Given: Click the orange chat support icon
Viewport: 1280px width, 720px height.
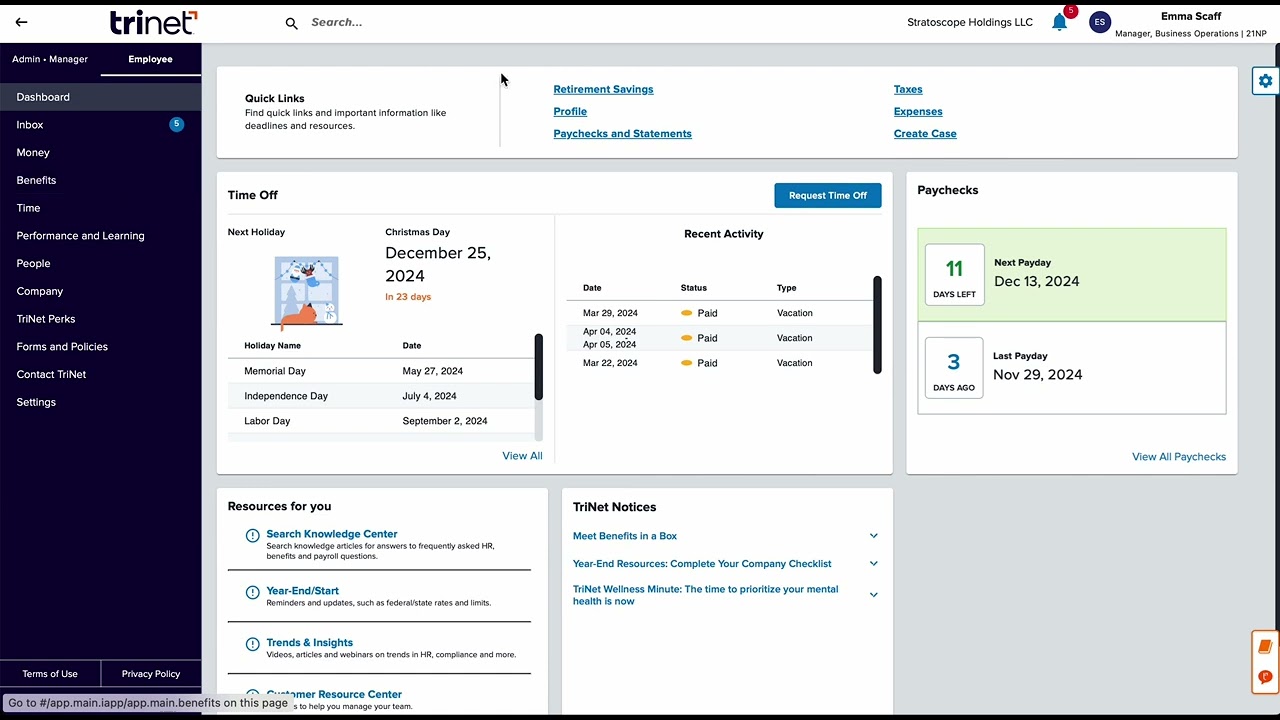Looking at the screenshot, I should (1265, 677).
